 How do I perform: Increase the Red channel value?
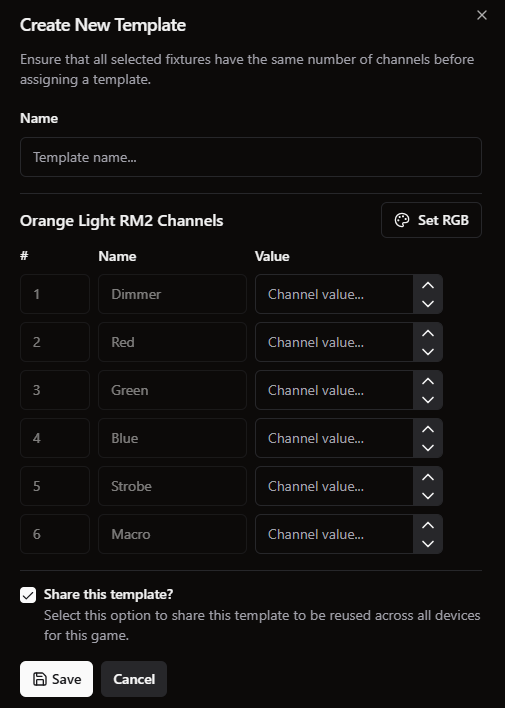428,333
